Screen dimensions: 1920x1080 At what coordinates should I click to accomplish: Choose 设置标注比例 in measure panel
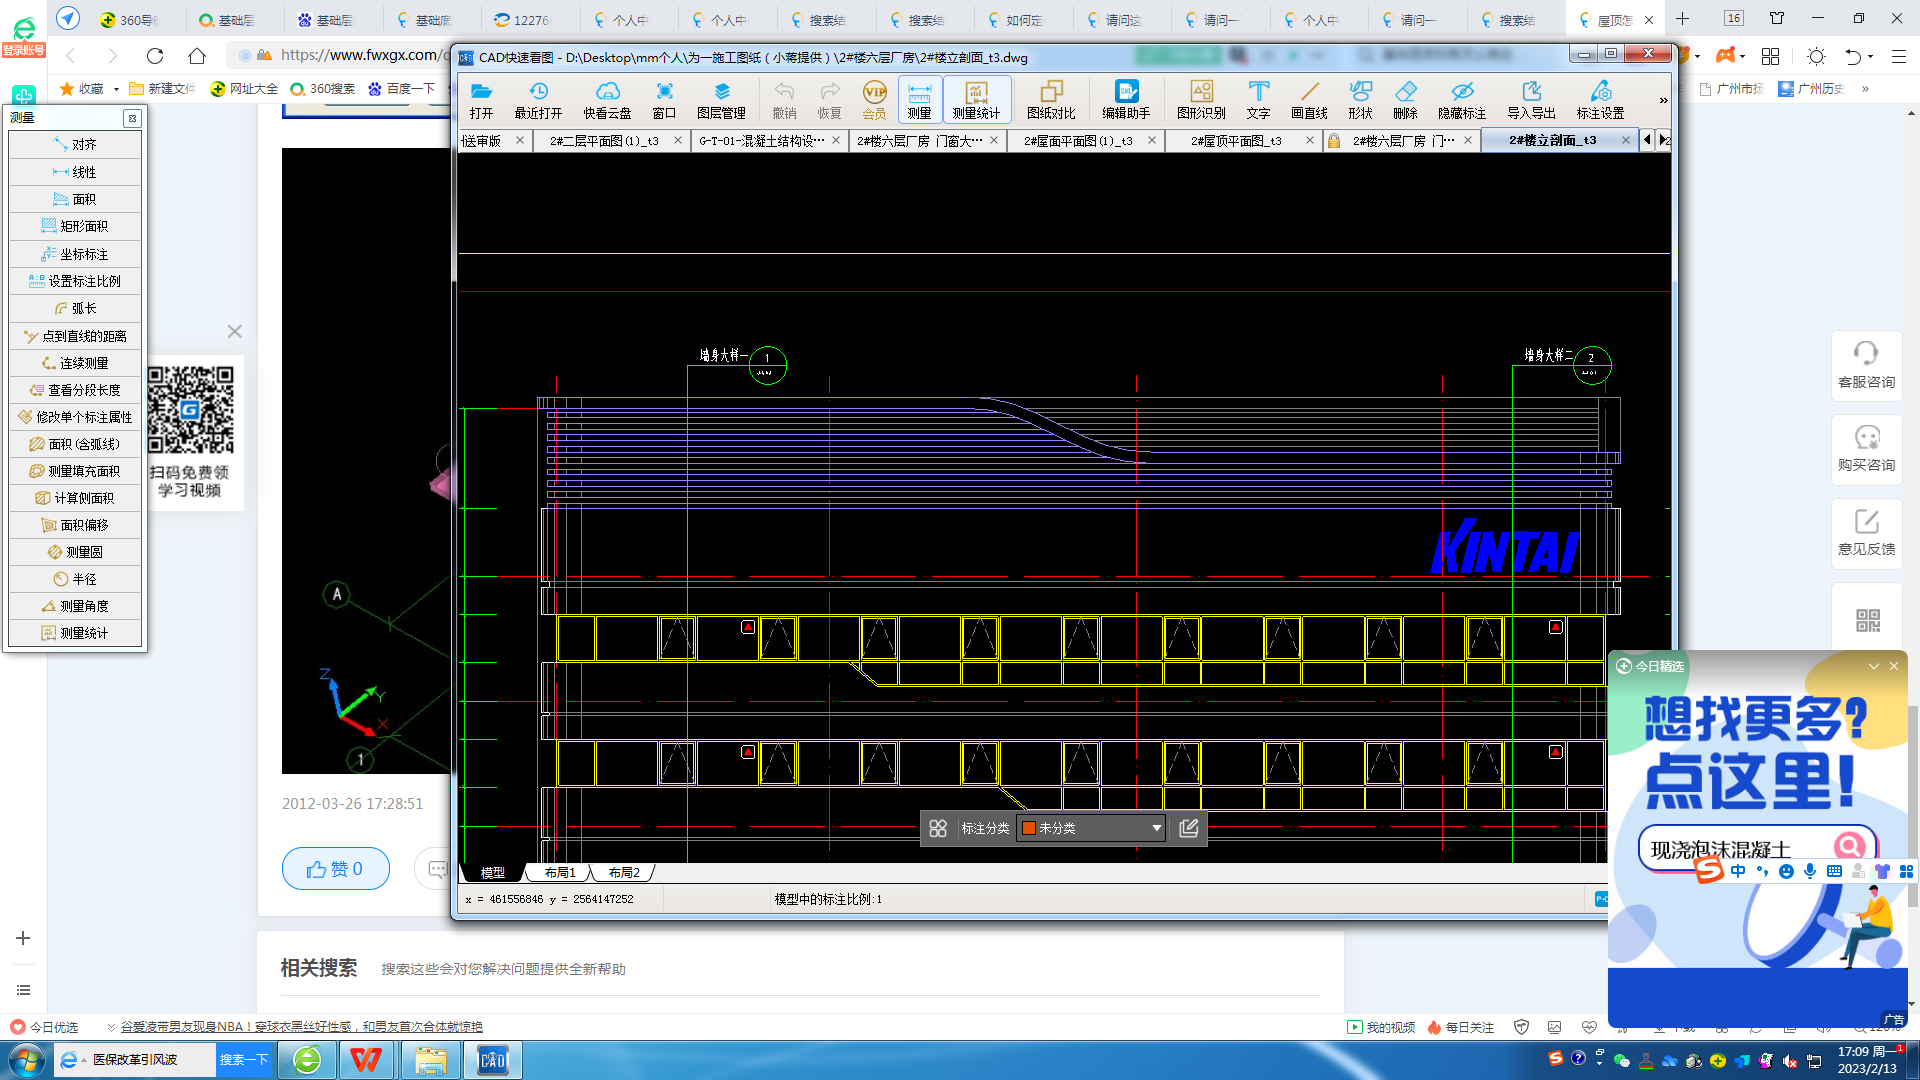(x=75, y=281)
